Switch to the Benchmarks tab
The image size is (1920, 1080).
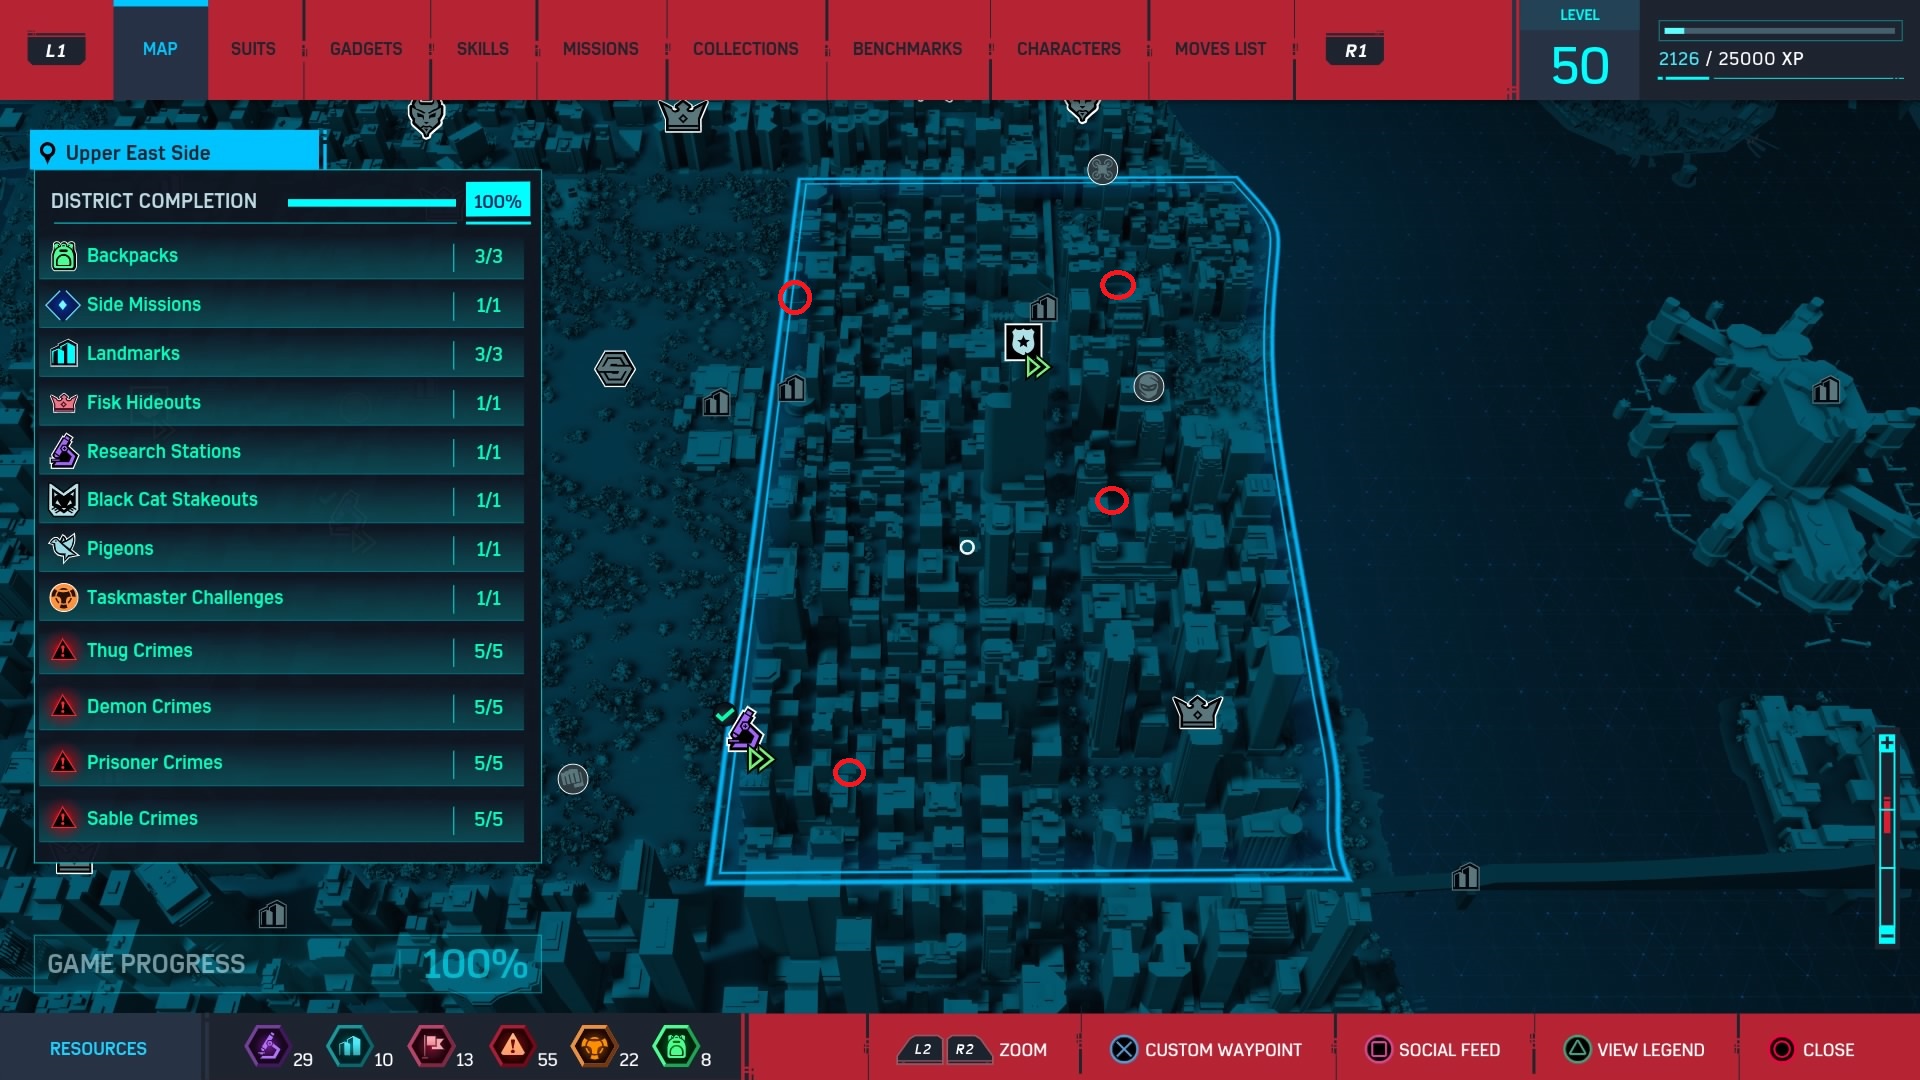click(907, 49)
